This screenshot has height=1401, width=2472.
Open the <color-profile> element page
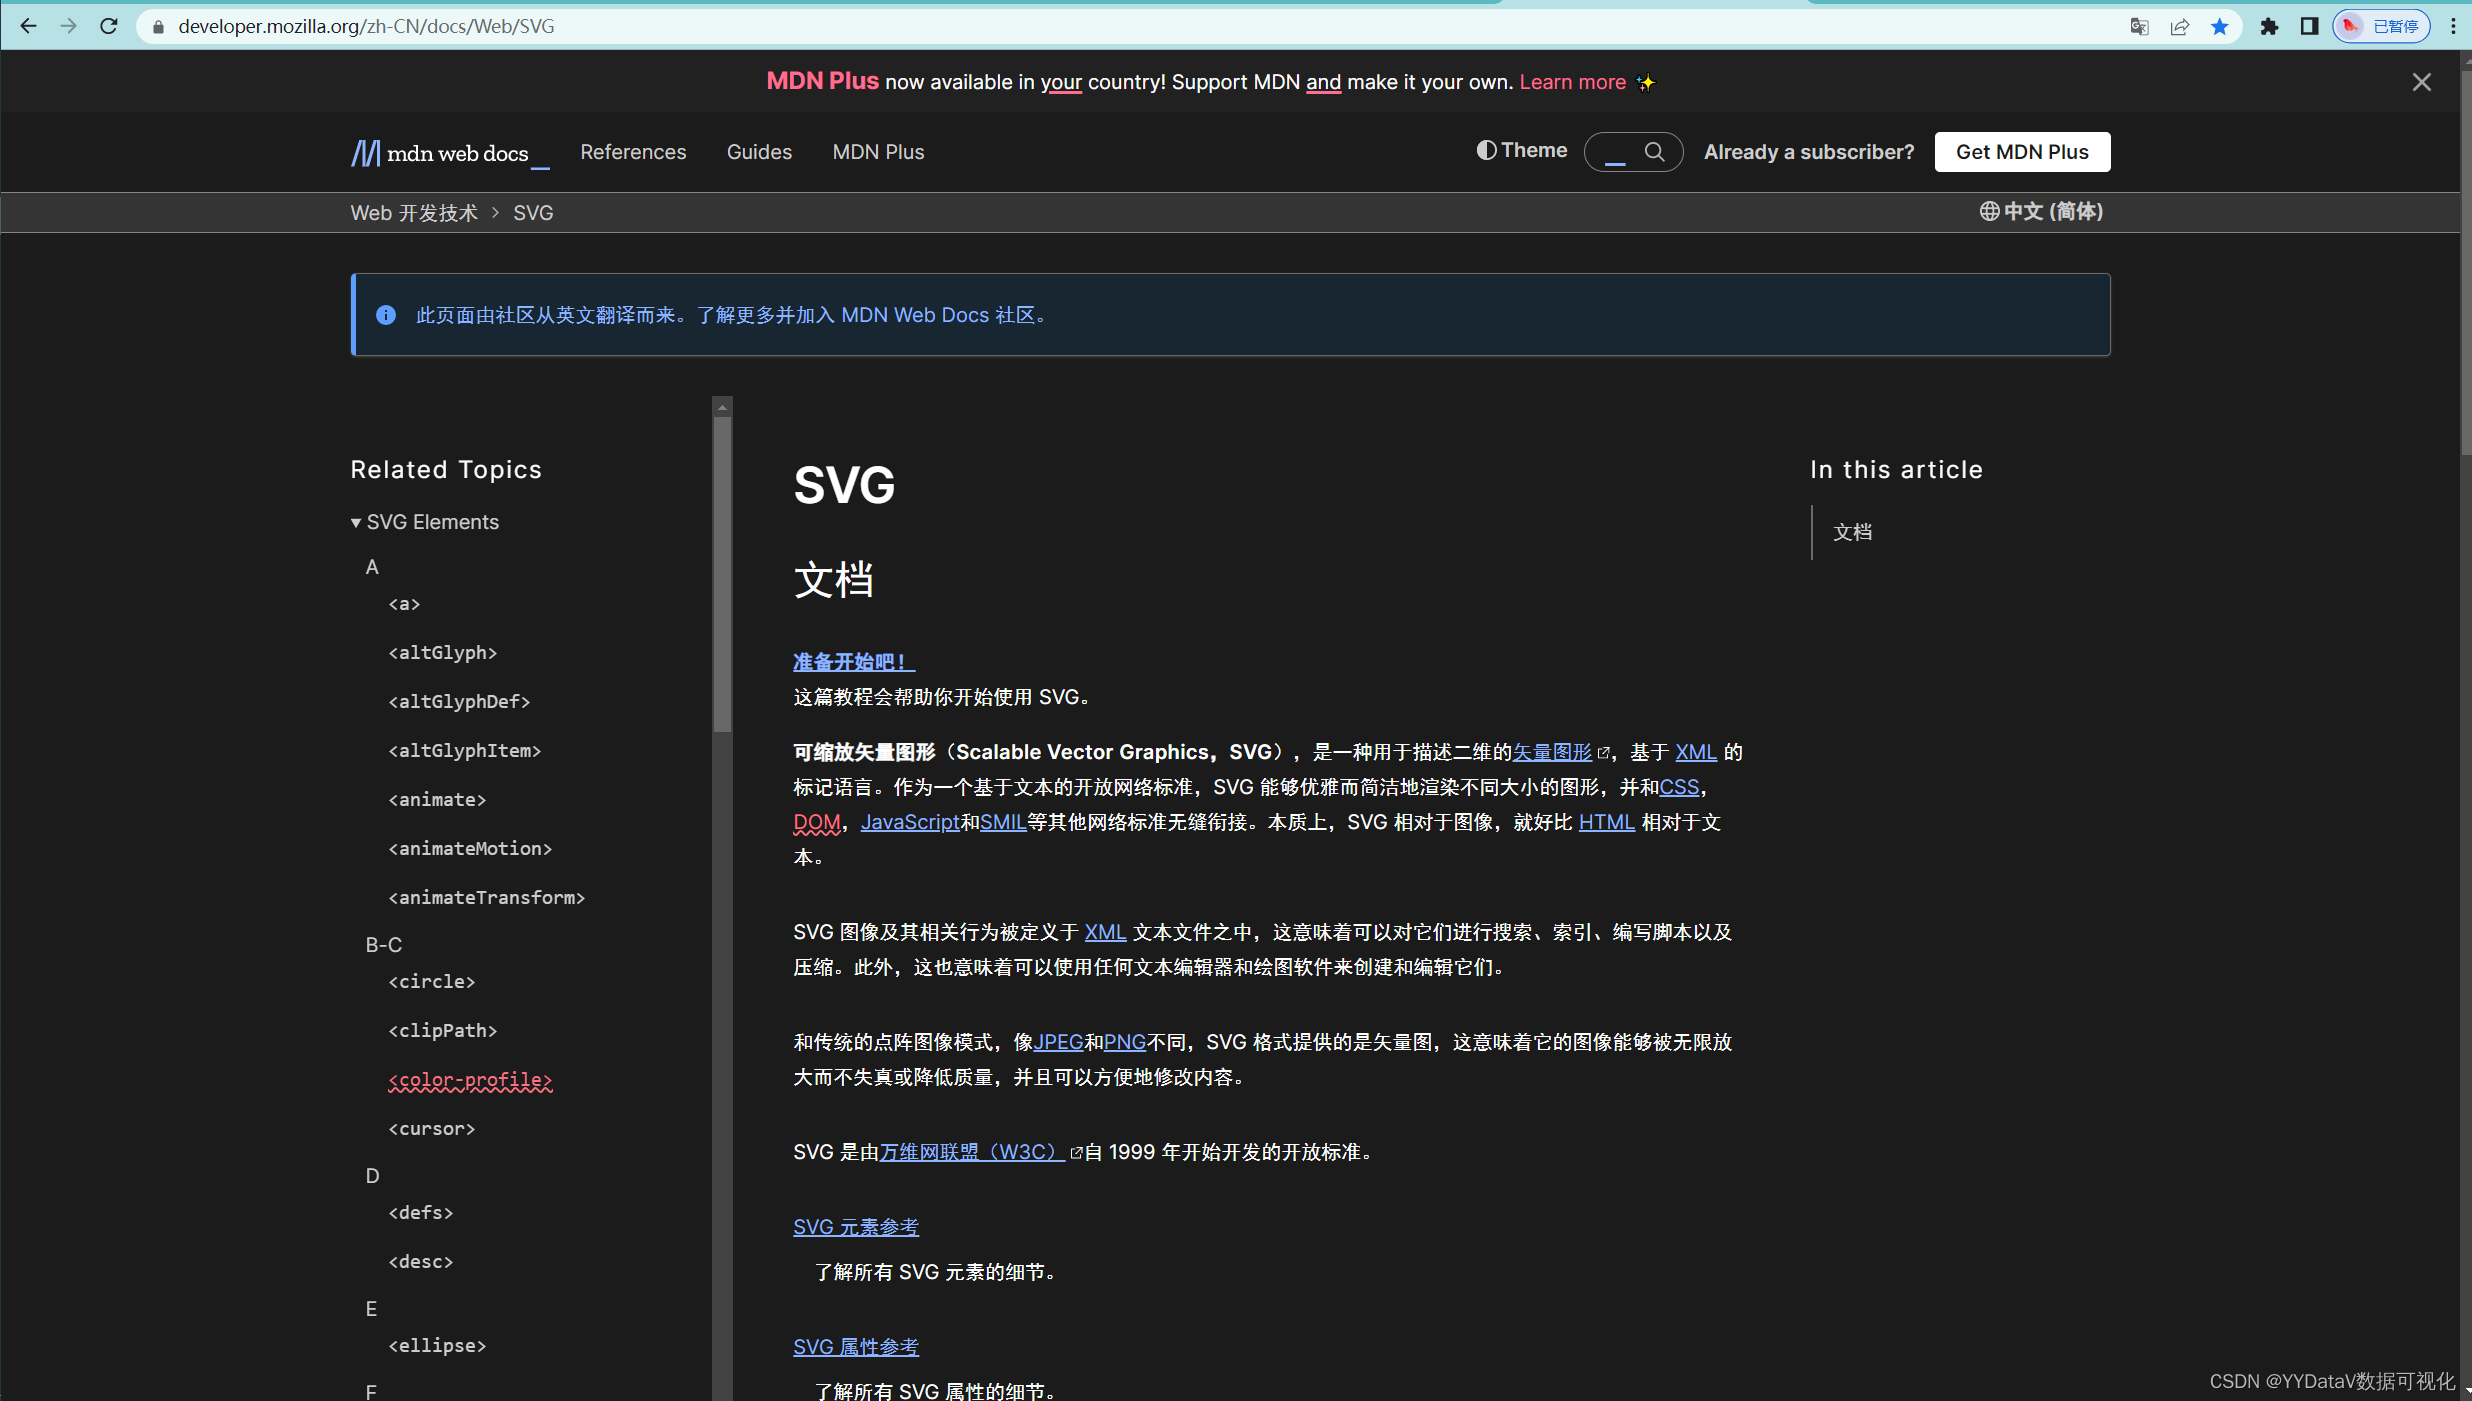(x=470, y=1080)
